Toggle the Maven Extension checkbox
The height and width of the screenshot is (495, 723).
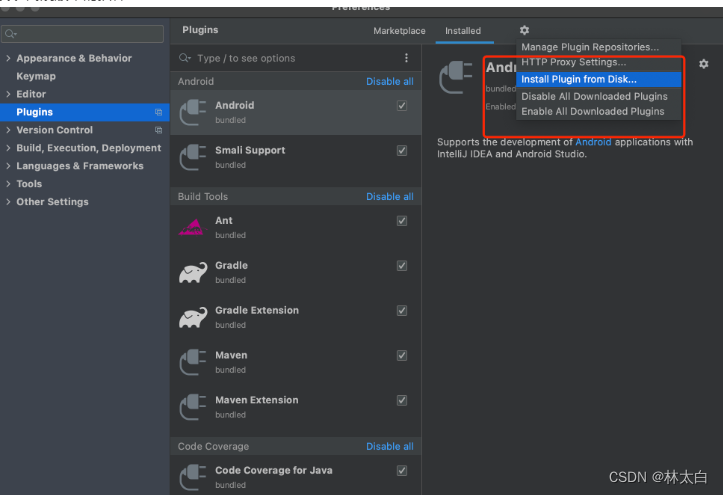402,400
